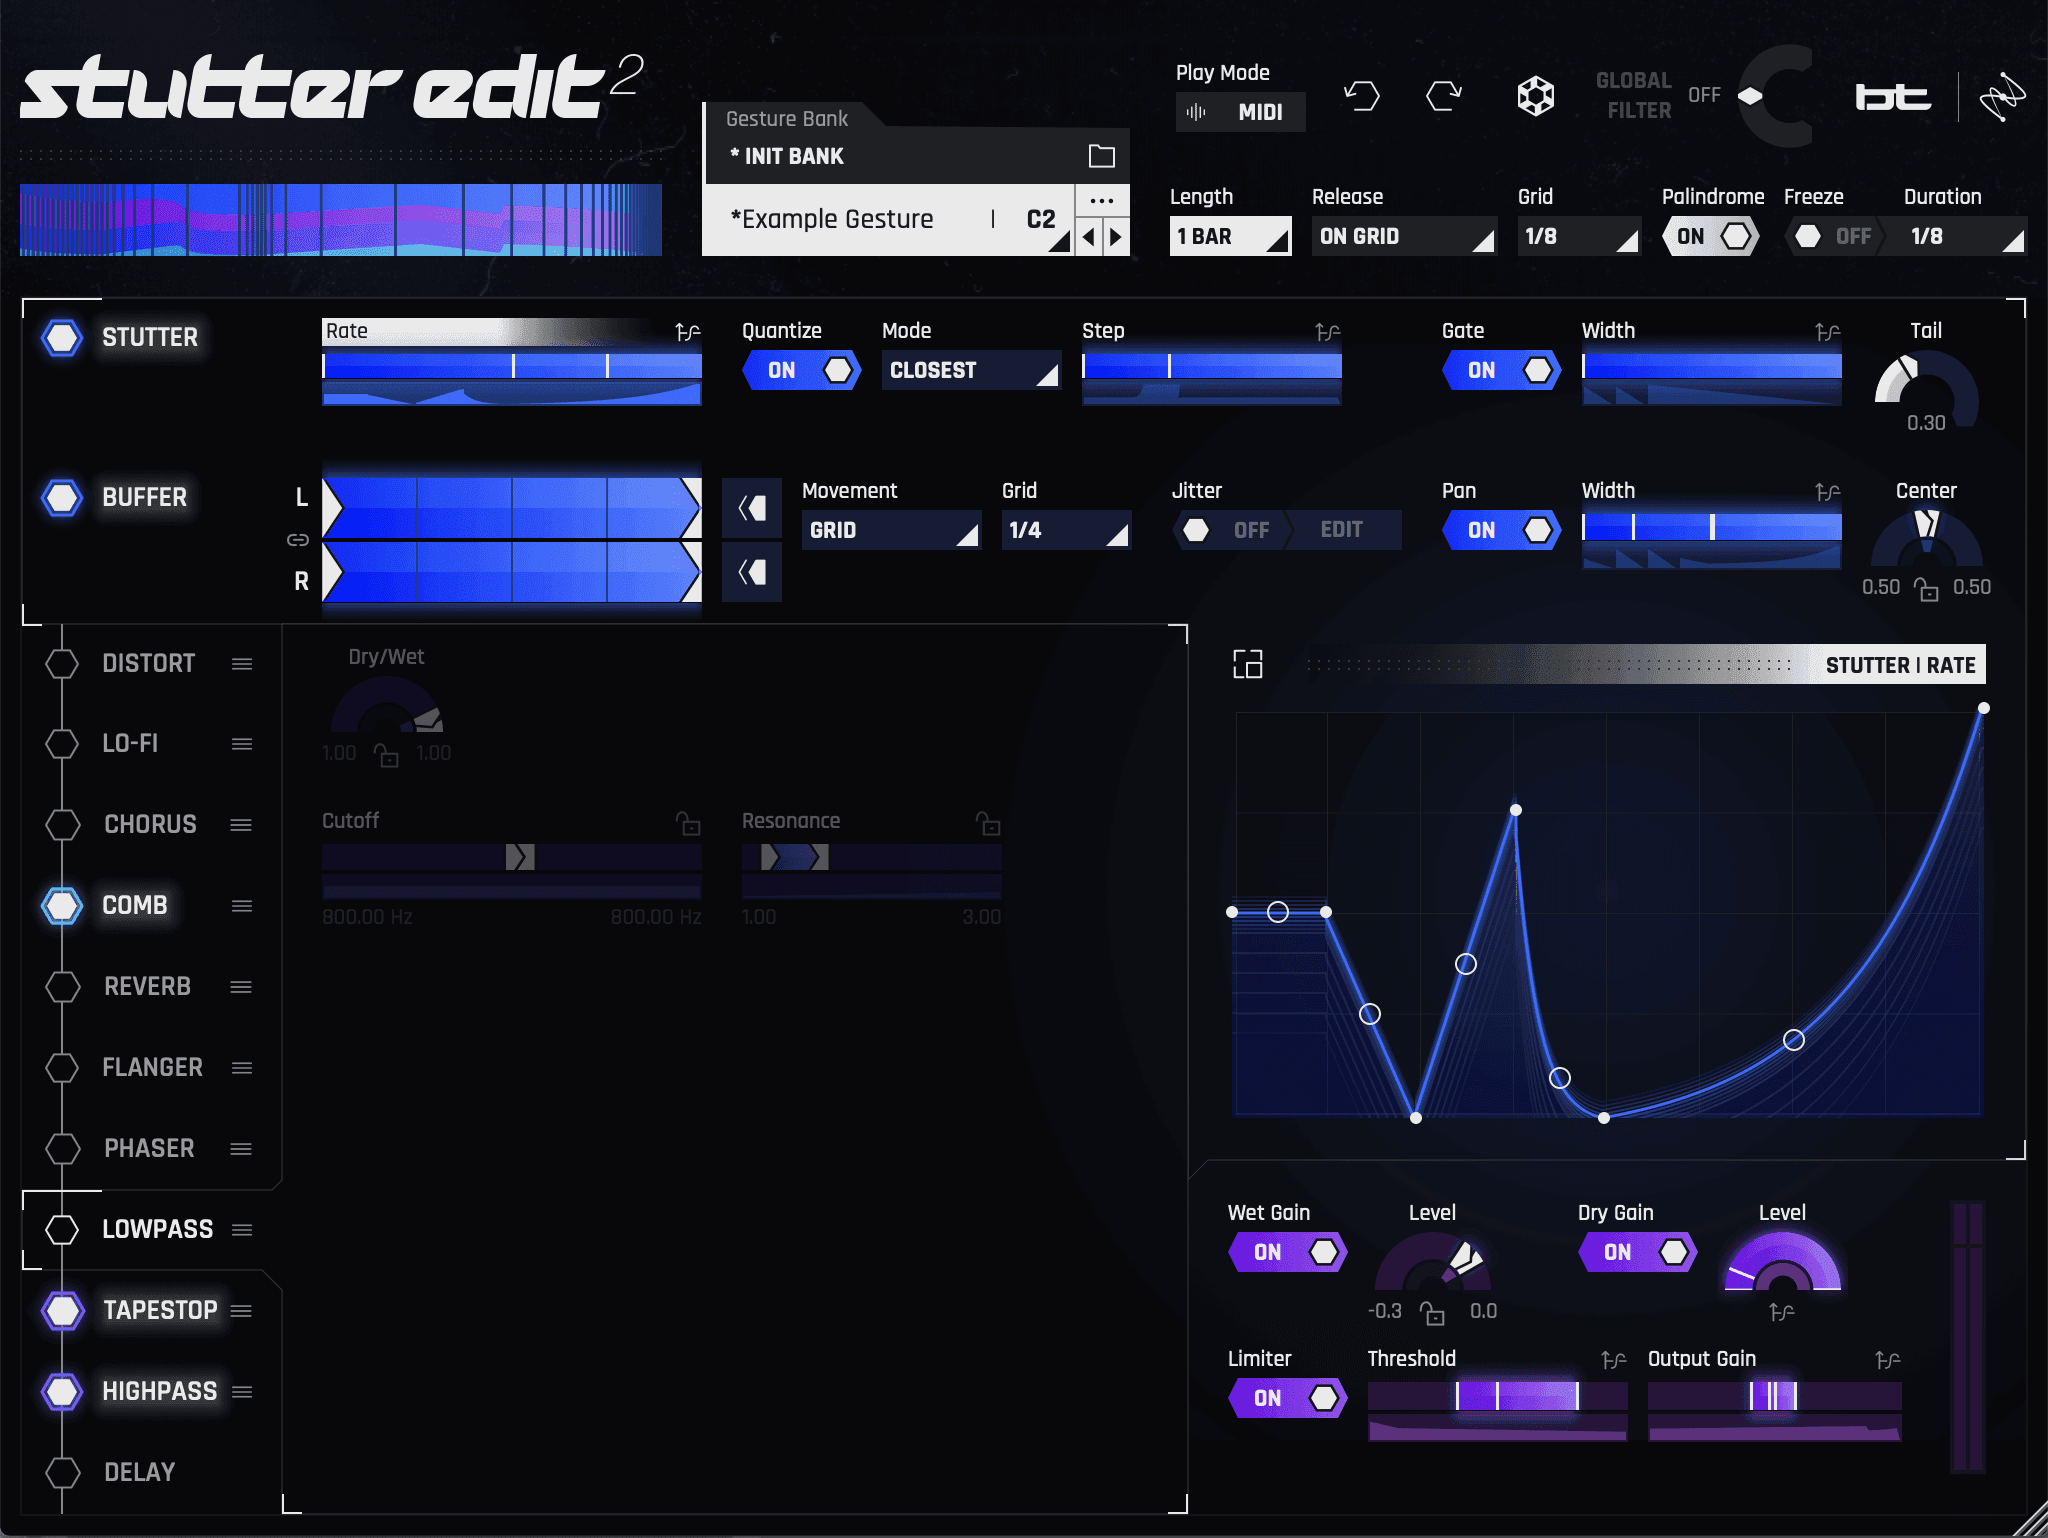Open the top Grid 1/8 dropdown

1579,237
